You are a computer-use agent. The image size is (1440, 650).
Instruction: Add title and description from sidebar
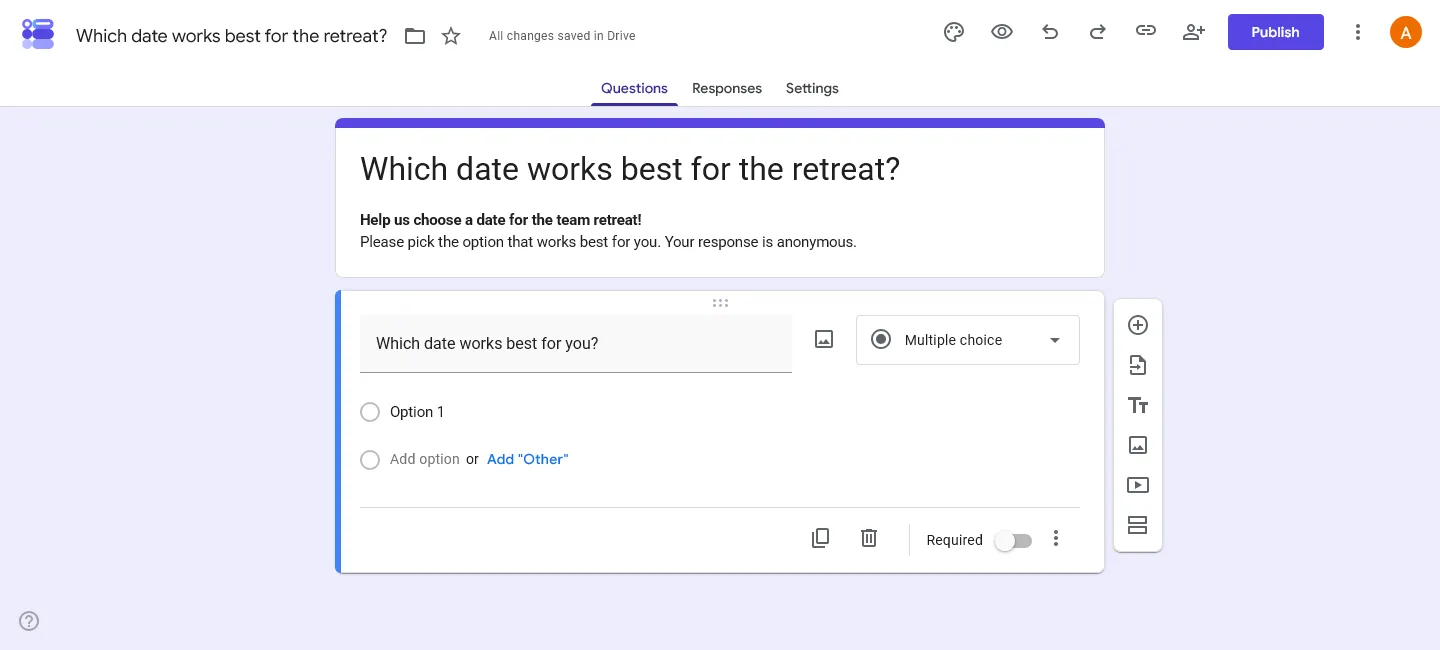click(1138, 405)
